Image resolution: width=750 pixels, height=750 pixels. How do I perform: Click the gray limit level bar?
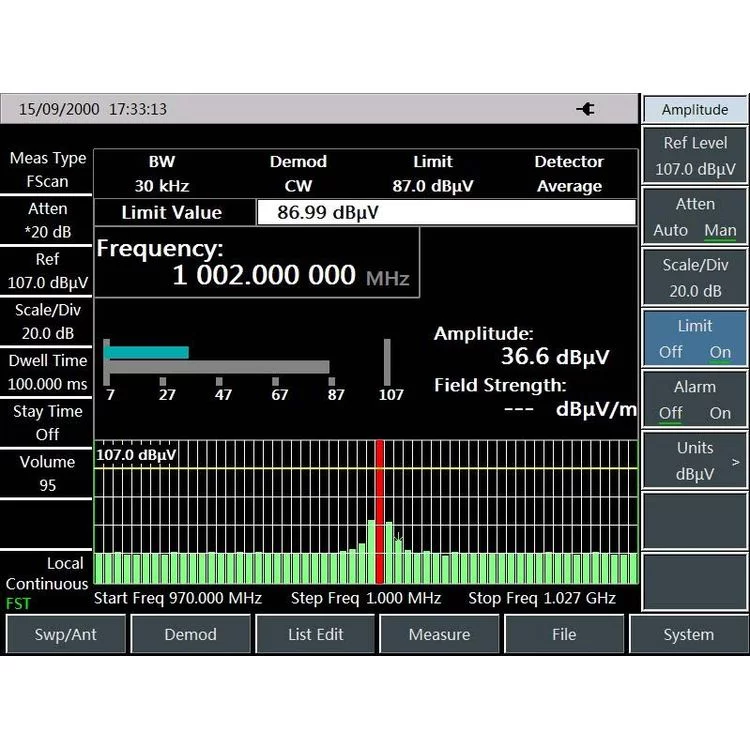point(217,367)
